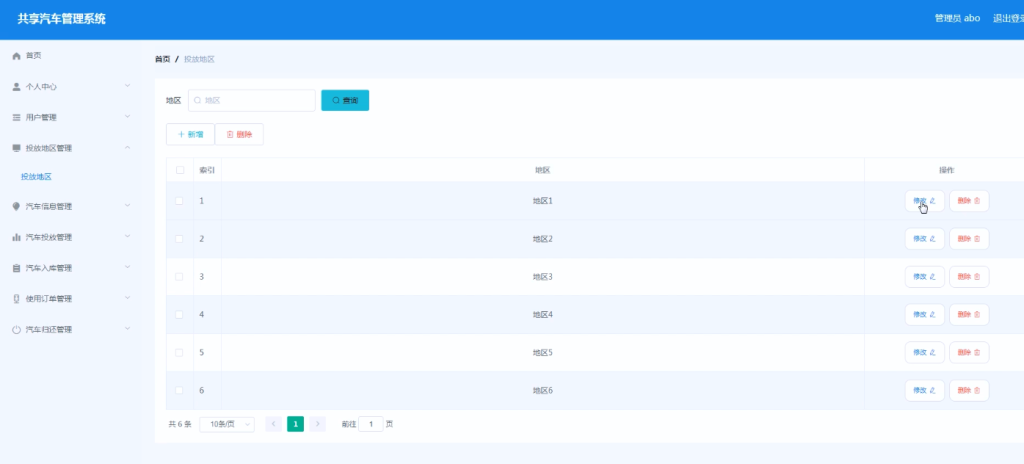The width and height of the screenshot is (1024, 464).
Task: Click 删除 button for row 地区4
Action: (x=968, y=315)
